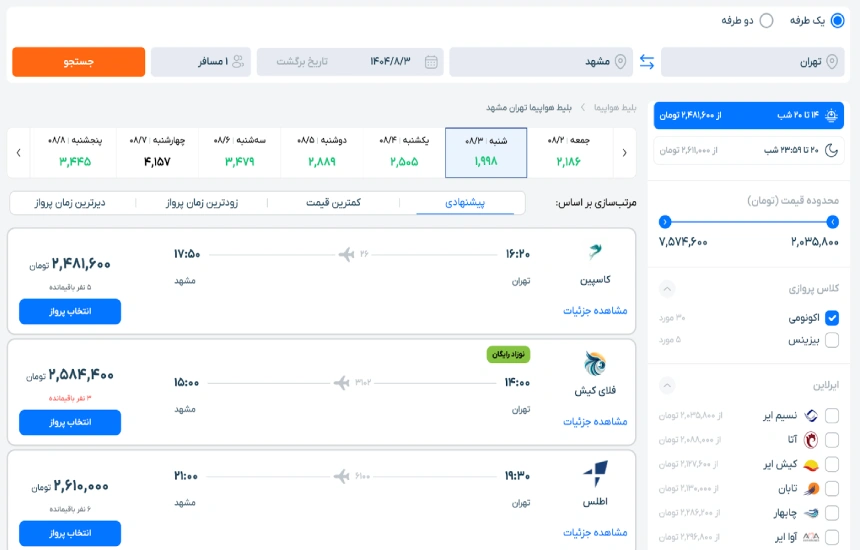Image resolution: width=860 pixels, height=550 pixels.
Task: Sort by دیرترین زمان پرواز tab
Action: (x=70, y=203)
